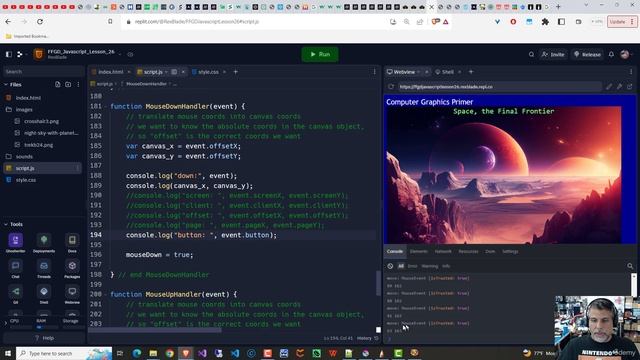Click Invite button
The height and width of the screenshot is (360, 640).
(x=553, y=54)
